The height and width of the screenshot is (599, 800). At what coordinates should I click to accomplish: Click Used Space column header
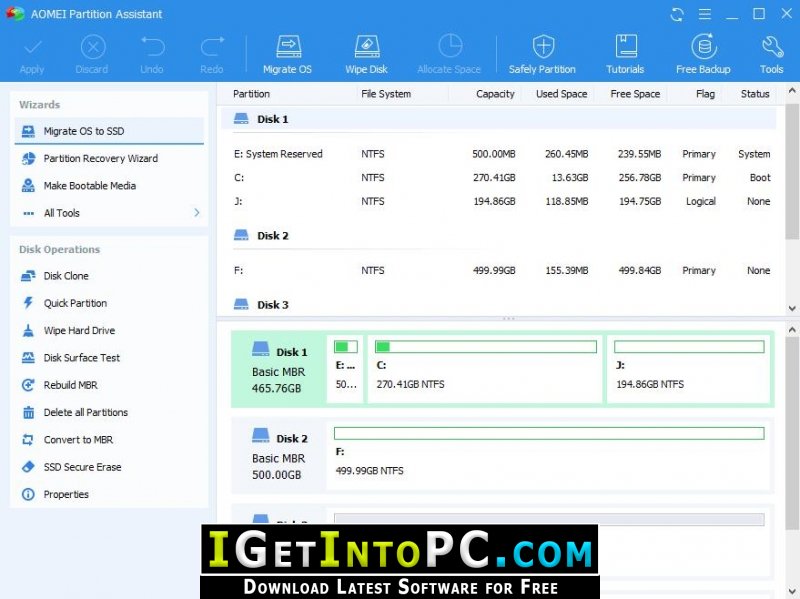pos(561,94)
